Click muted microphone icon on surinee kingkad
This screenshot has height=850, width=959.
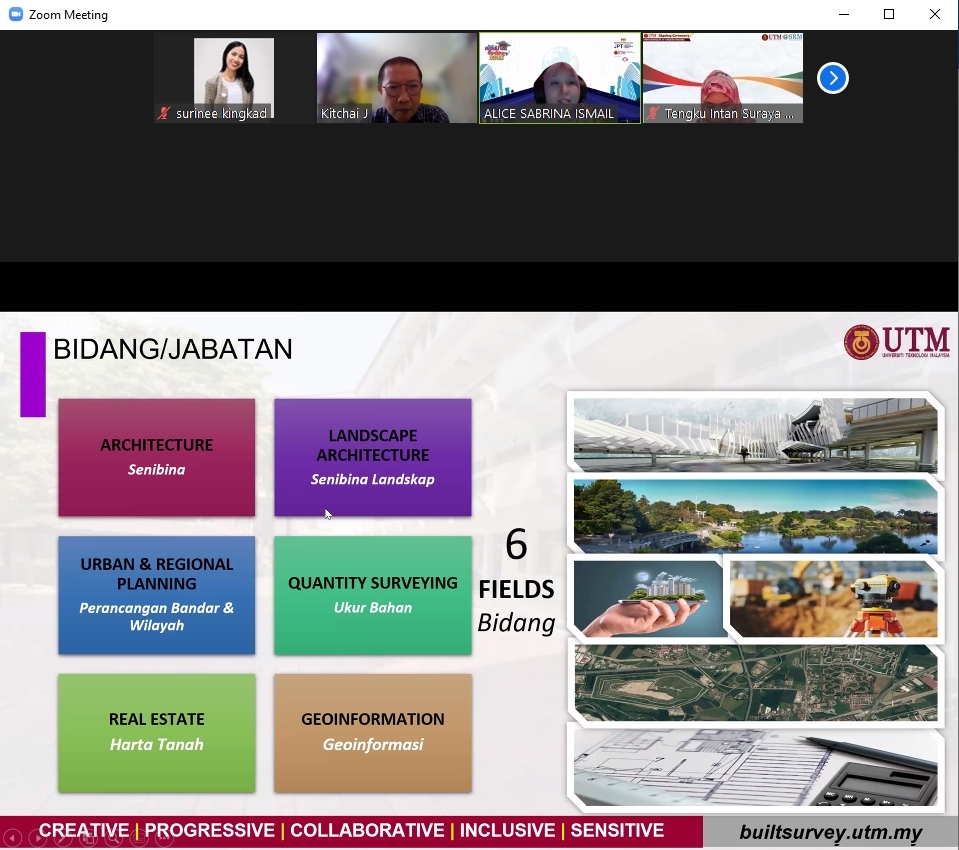point(164,114)
